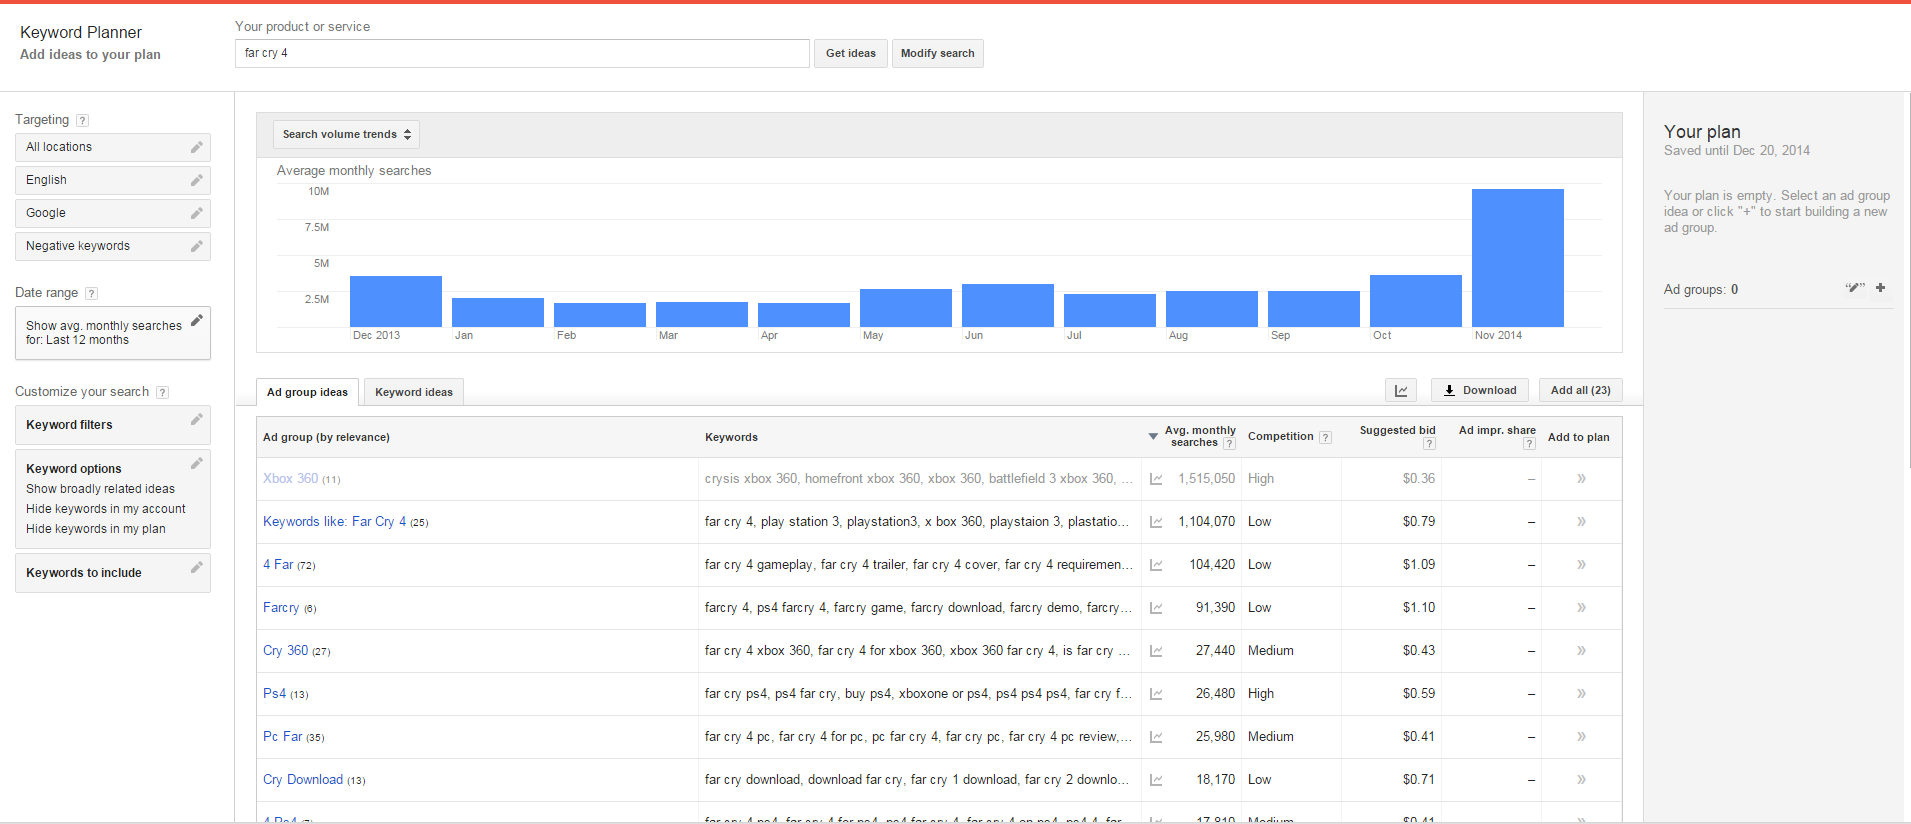Viewport: 1911px width, 824px height.
Task: Show trend chart for Xbox 360 row
Action: point(1156,479)
